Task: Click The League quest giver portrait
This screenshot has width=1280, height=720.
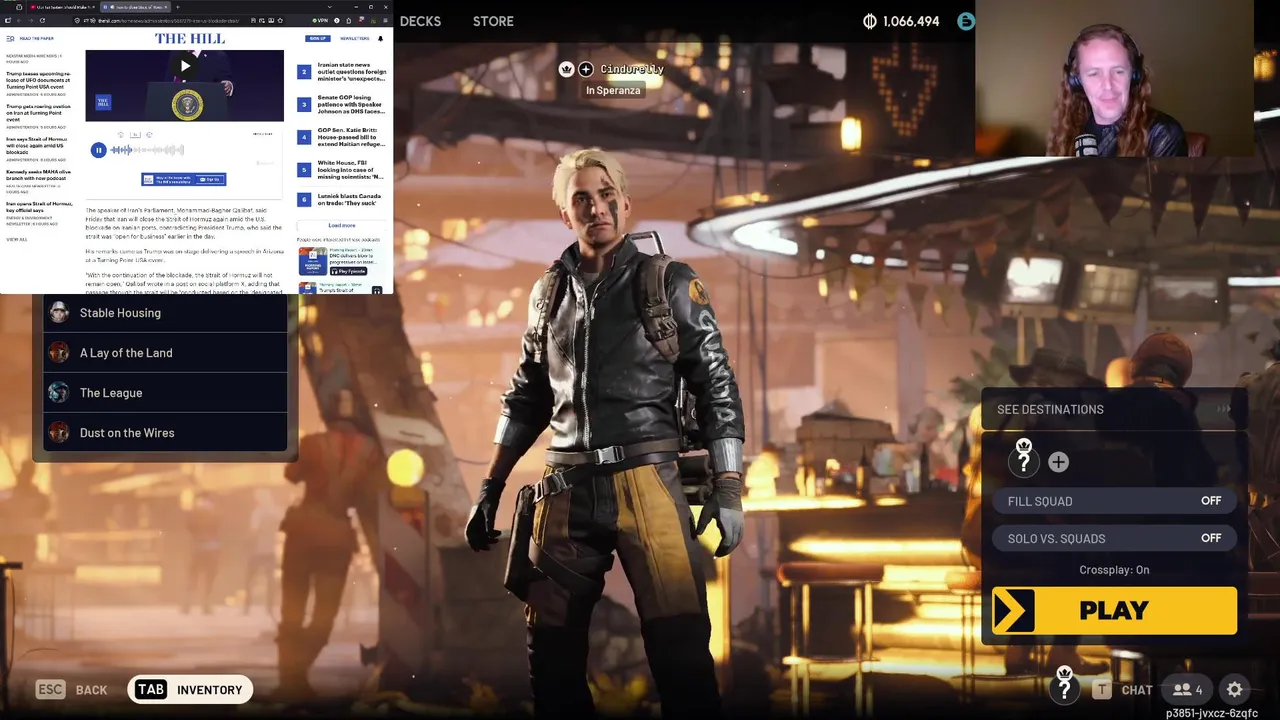Action: tap(59, 393)
